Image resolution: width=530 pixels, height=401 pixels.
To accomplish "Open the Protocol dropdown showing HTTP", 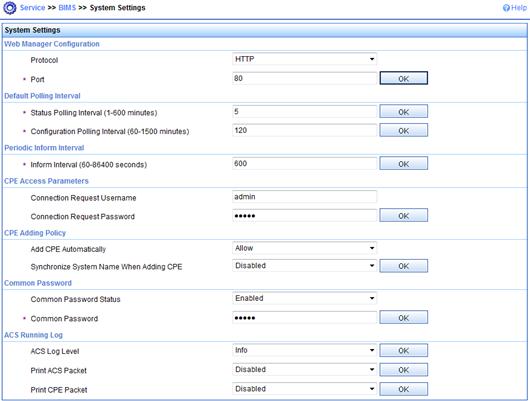I will tap(304, 59).
